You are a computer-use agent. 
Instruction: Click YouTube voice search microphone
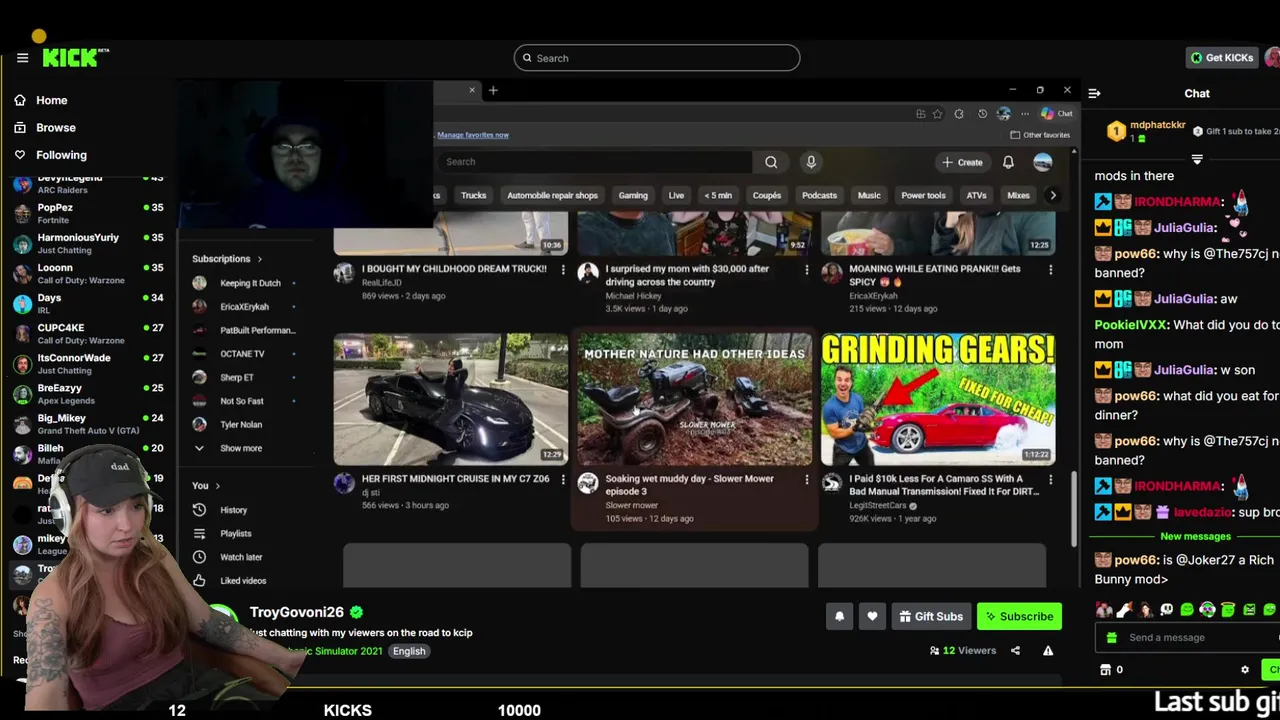pos(811,162)
